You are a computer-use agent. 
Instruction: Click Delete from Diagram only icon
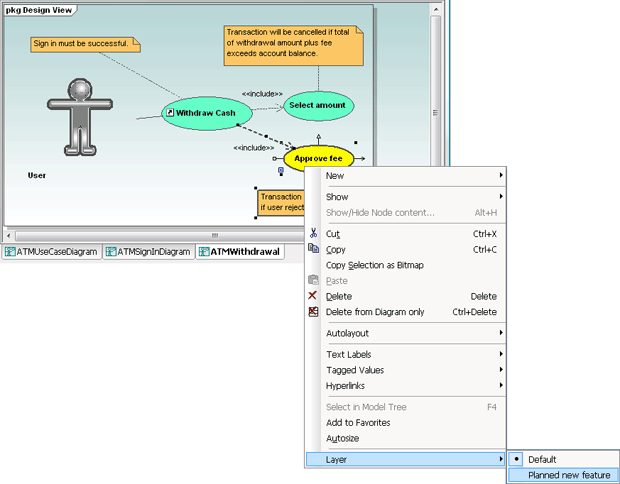point(313,312)
